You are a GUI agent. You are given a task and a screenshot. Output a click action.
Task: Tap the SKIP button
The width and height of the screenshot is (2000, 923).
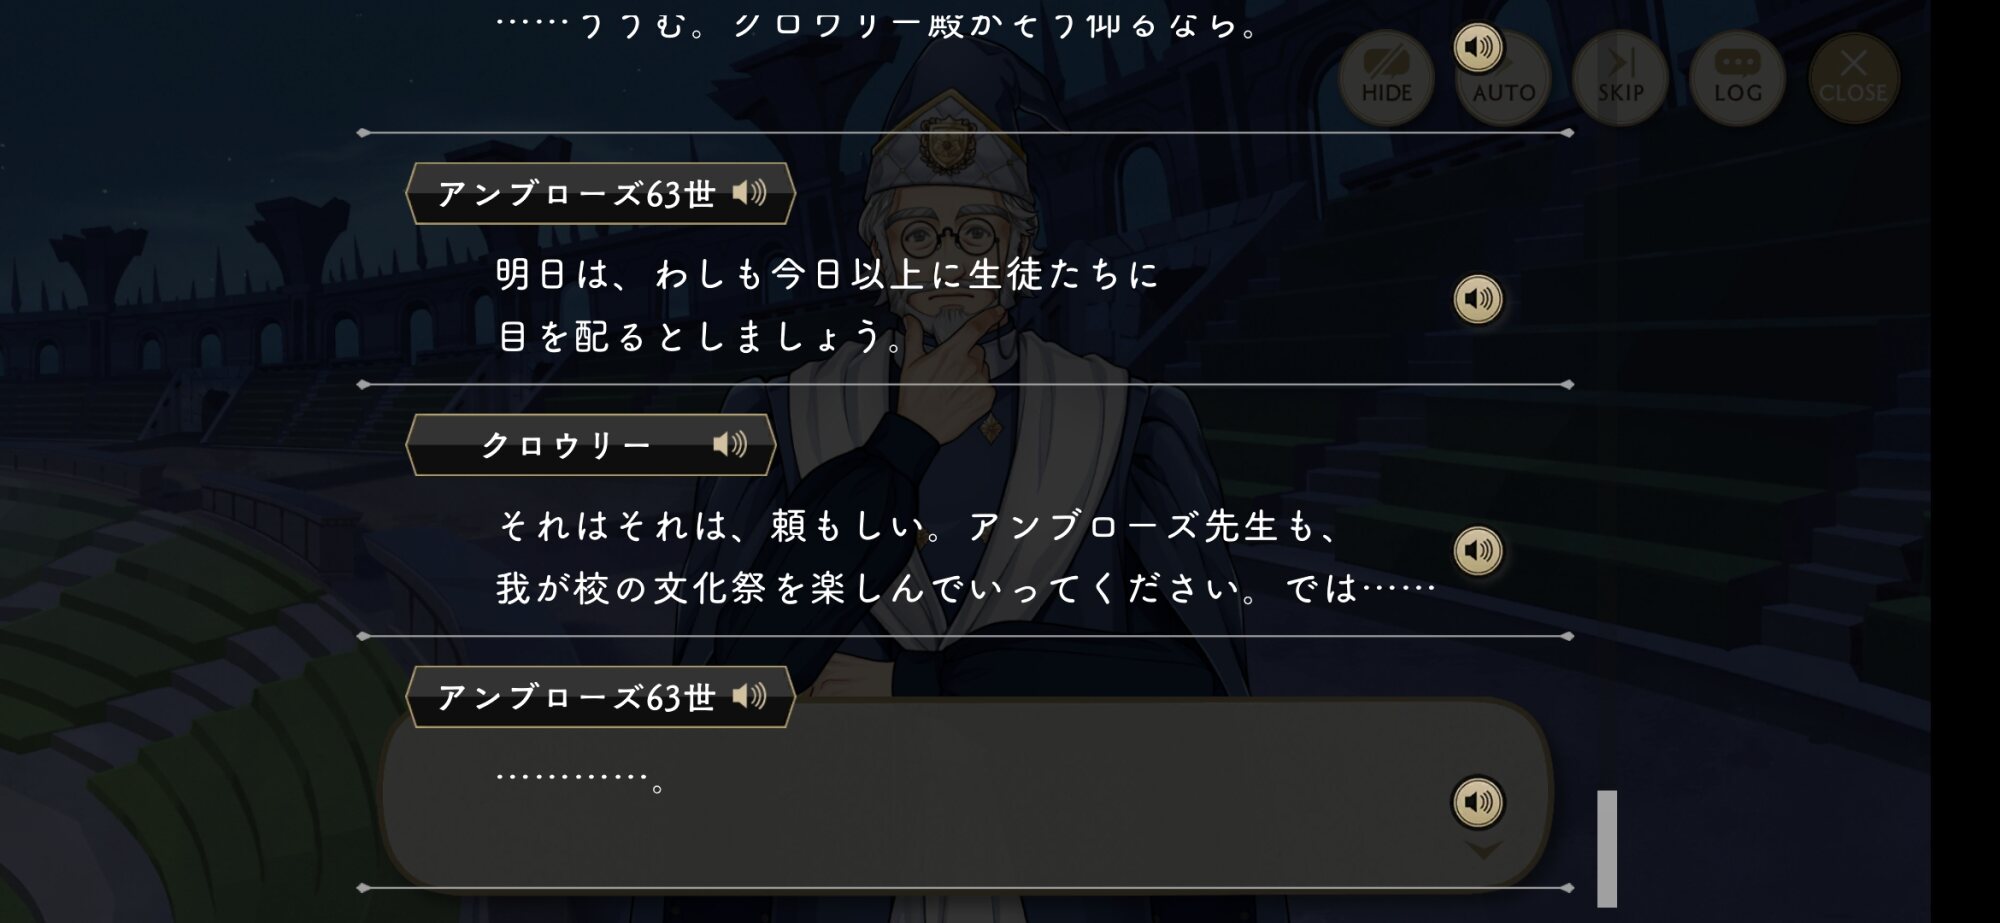[1620, 77]
